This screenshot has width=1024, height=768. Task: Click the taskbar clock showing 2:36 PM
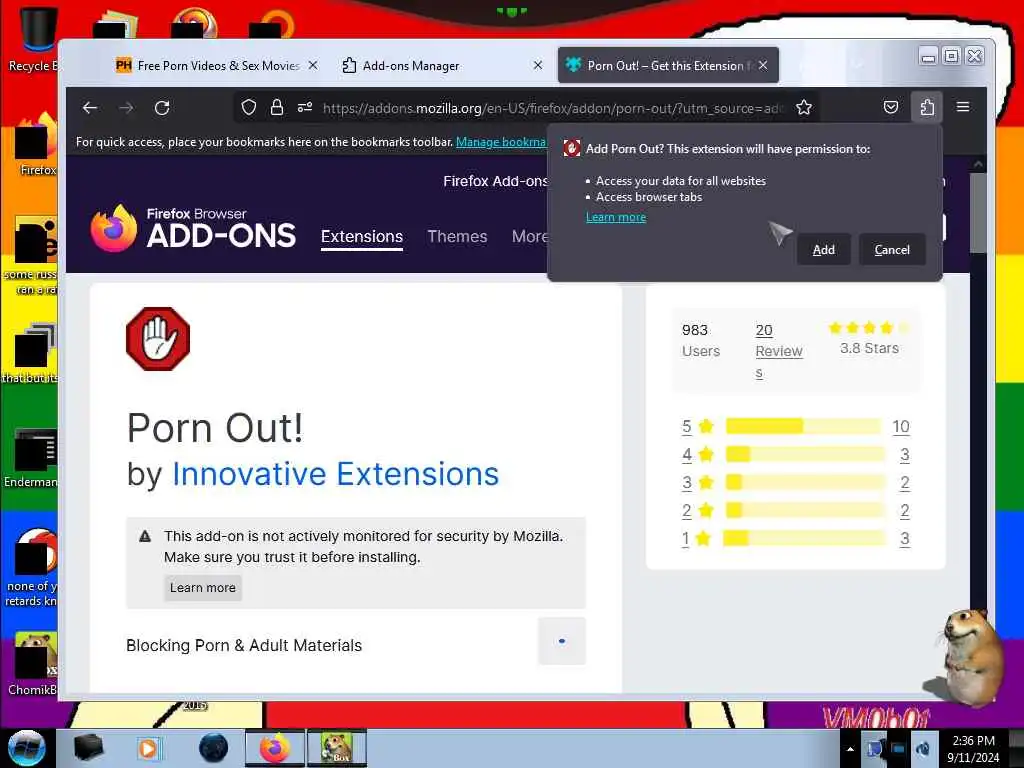(973, 748)
